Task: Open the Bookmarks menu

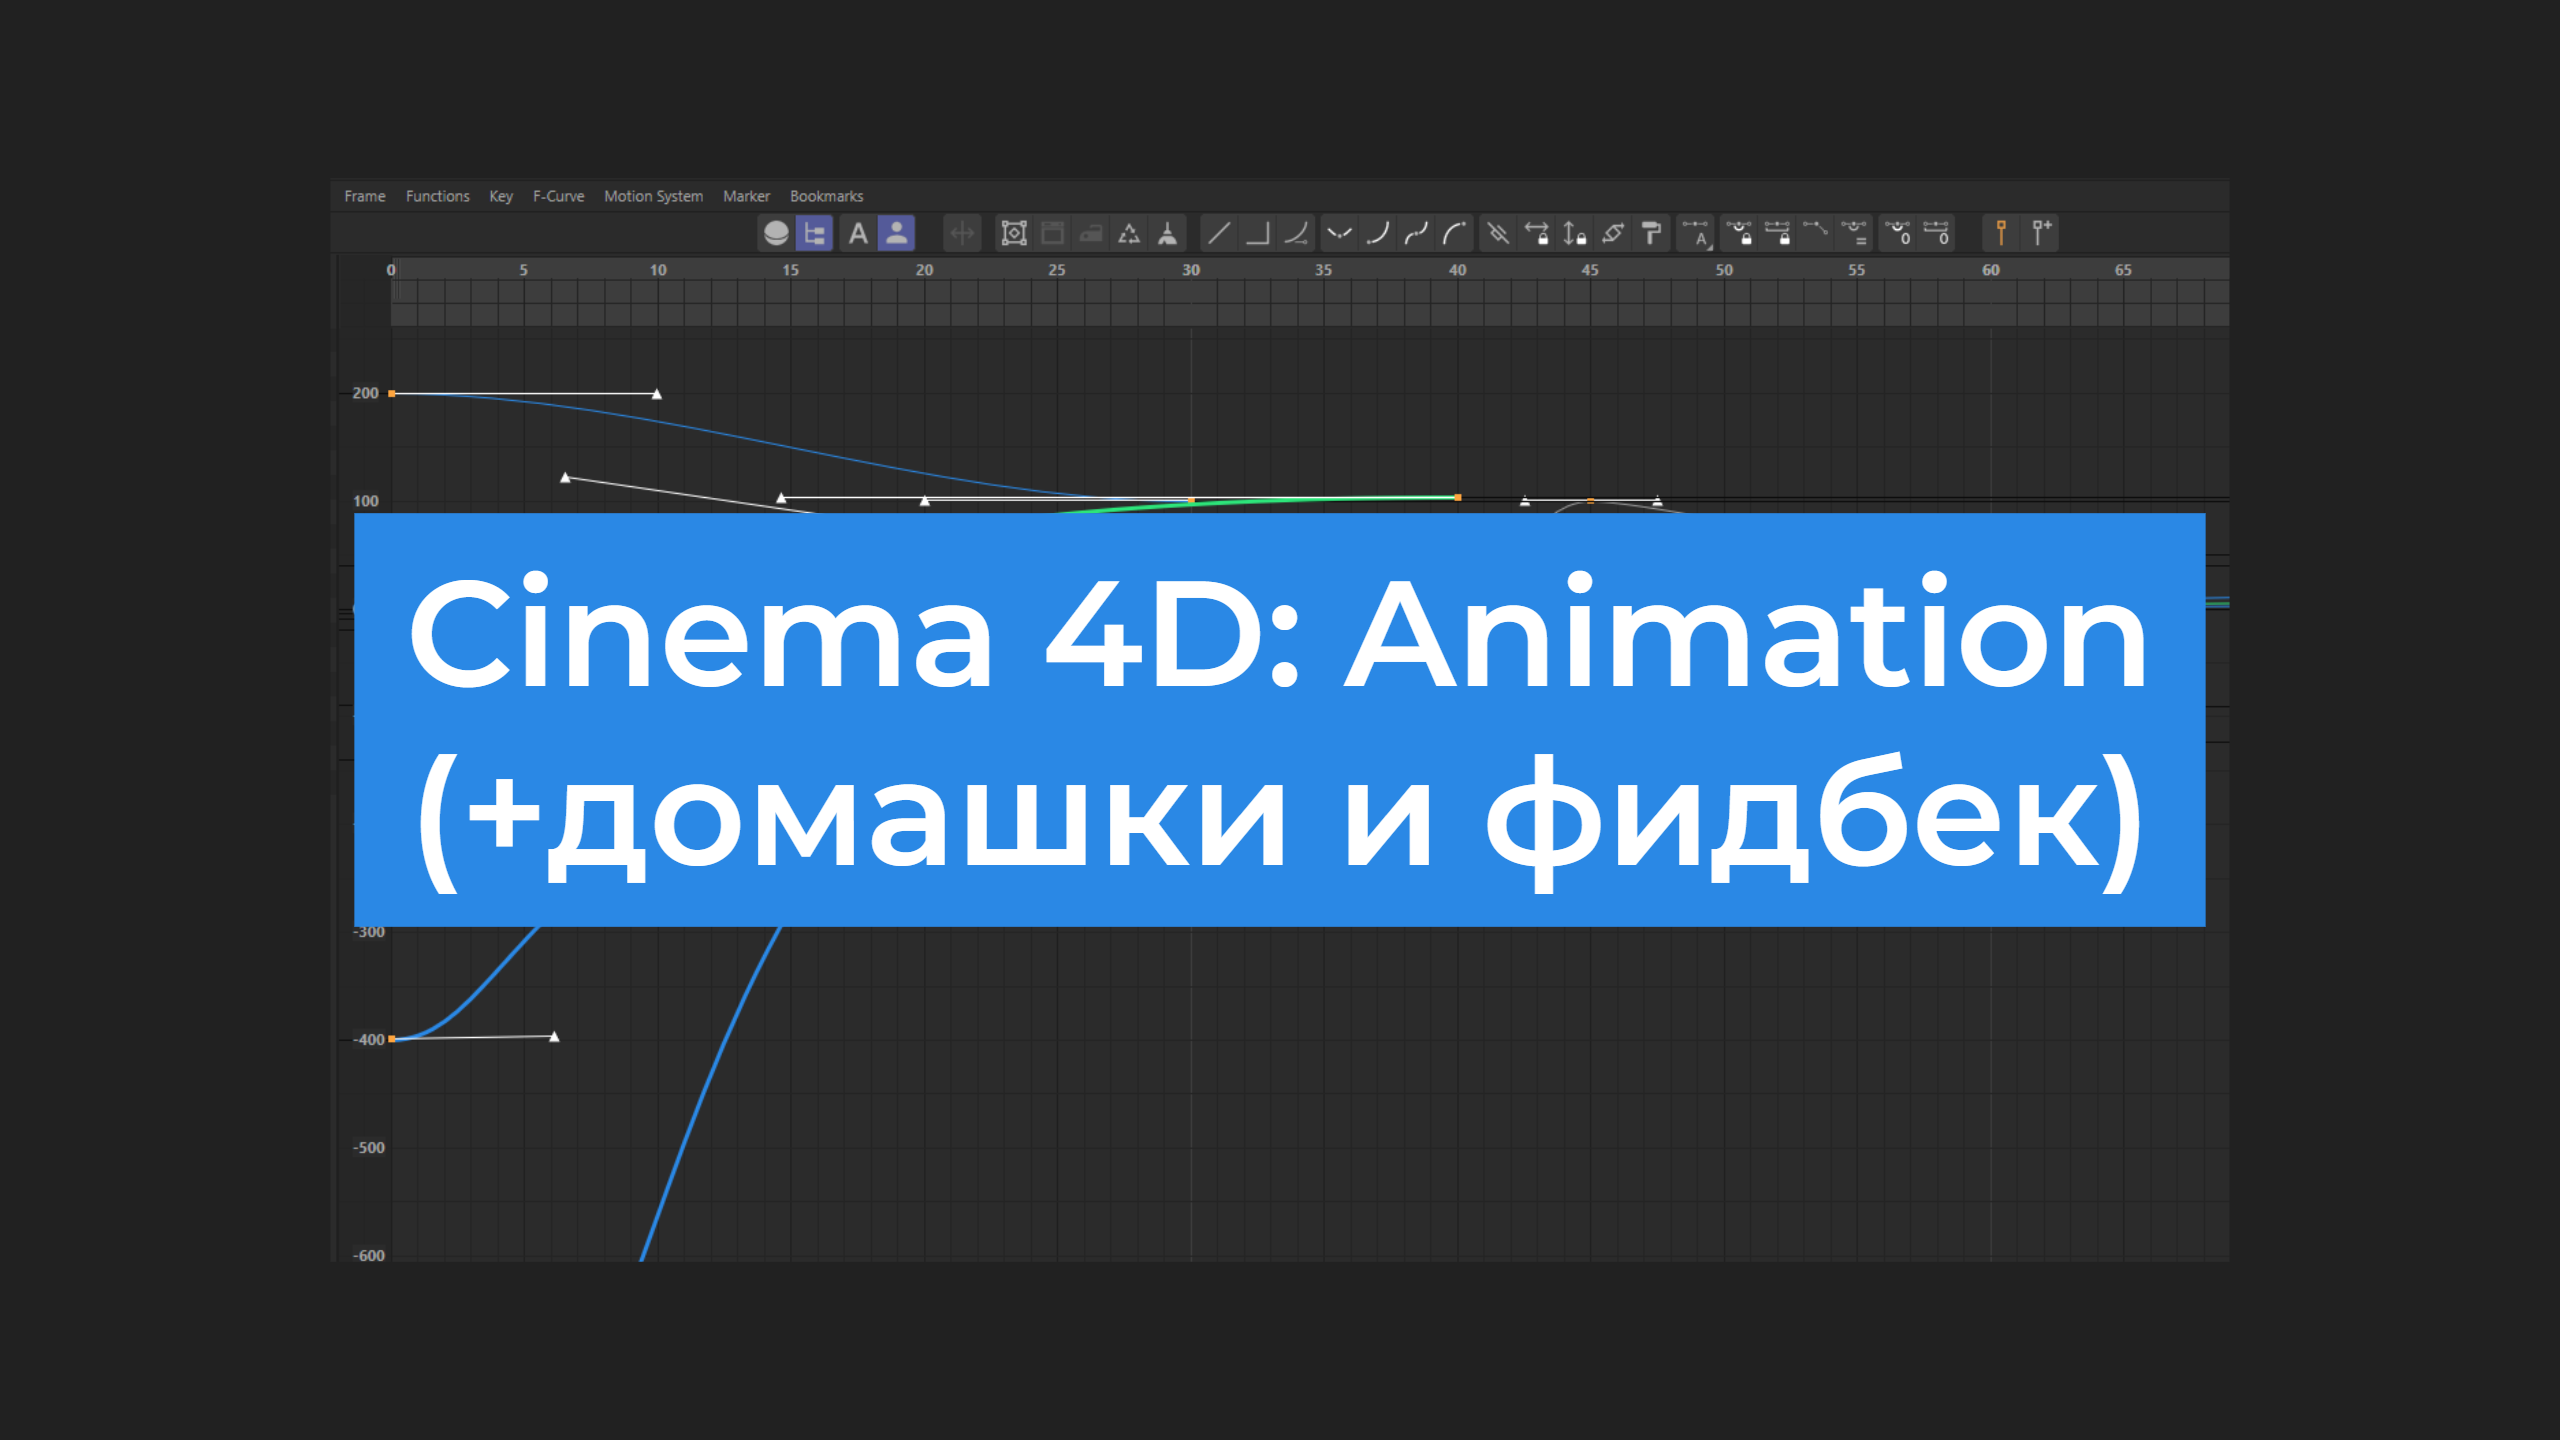Action: coord(826,196)
